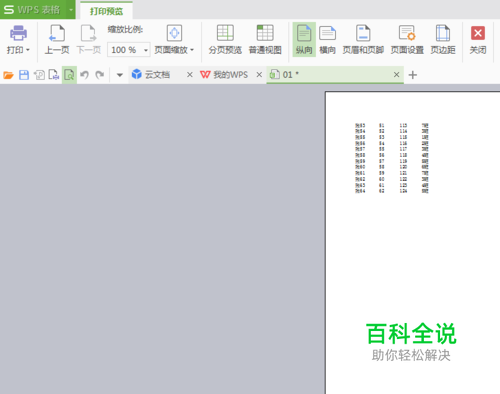Toggle Page Margins (页边距)
Image resolution: width=500 pixels, height=394 pixels.
coord(443,39)
